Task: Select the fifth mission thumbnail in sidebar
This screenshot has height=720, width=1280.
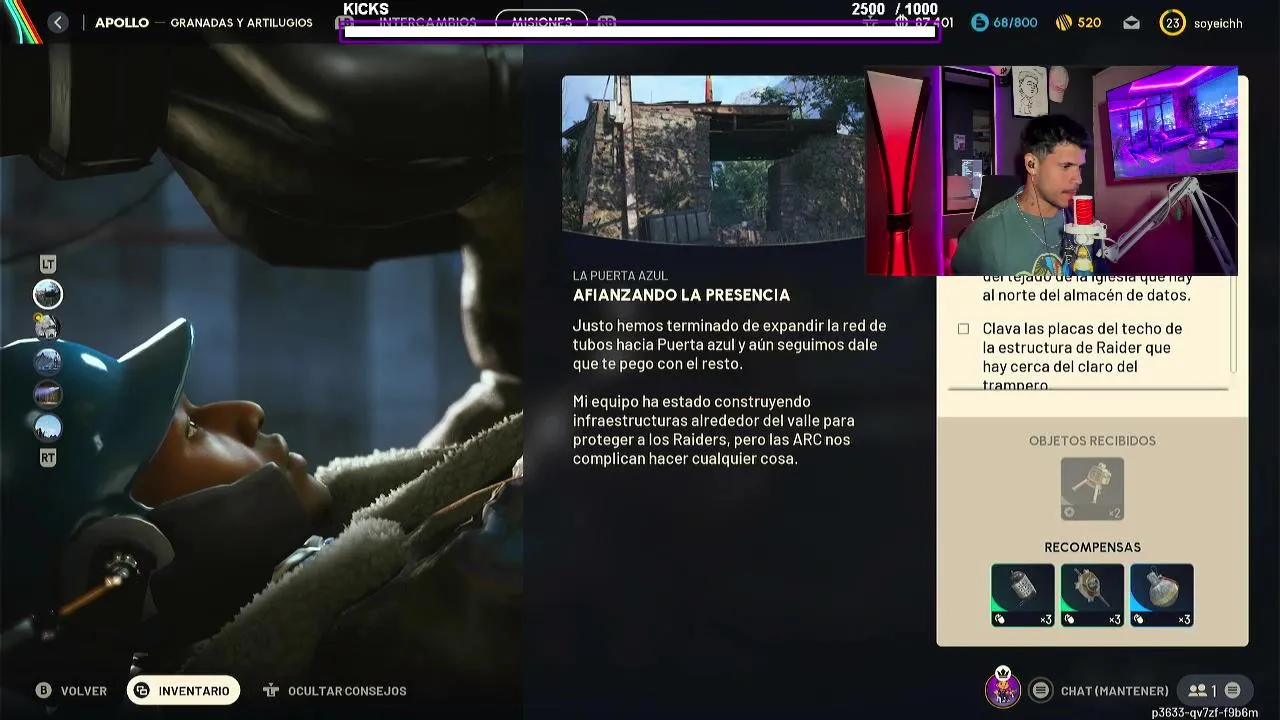Action: [x=48, y=428]
